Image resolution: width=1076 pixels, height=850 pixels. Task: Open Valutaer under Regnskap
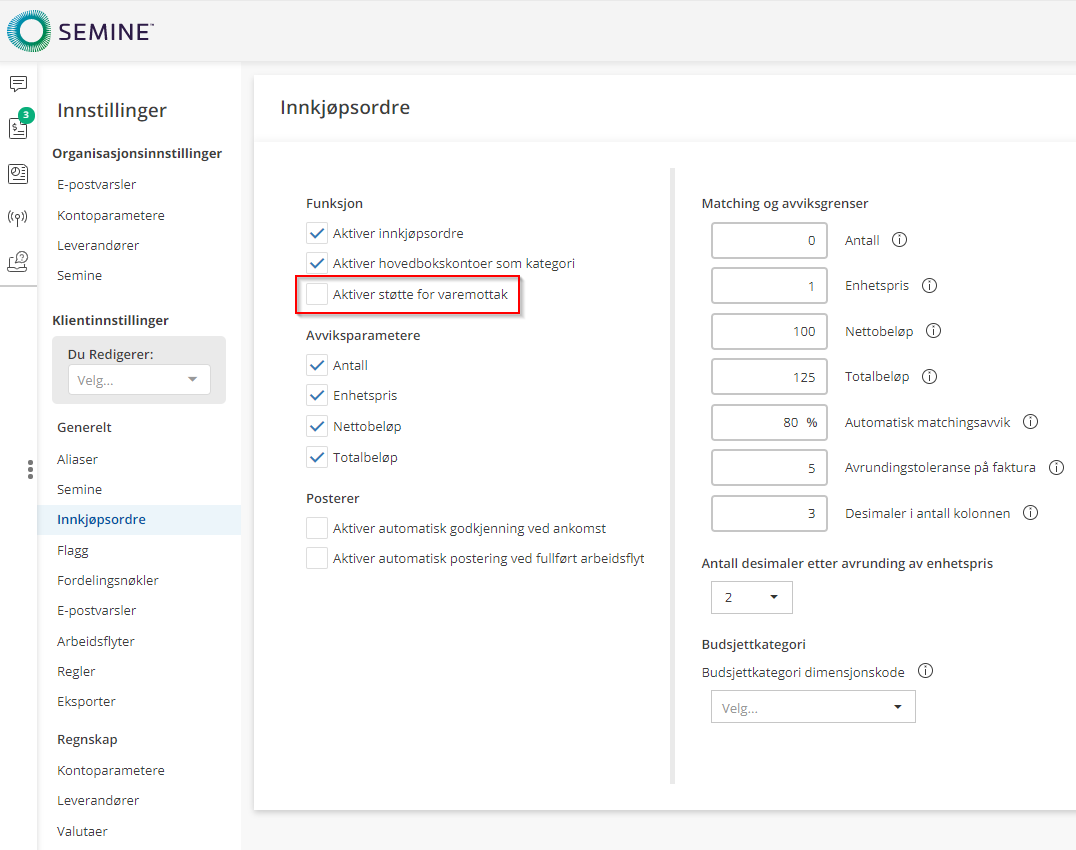coord(82,831)
